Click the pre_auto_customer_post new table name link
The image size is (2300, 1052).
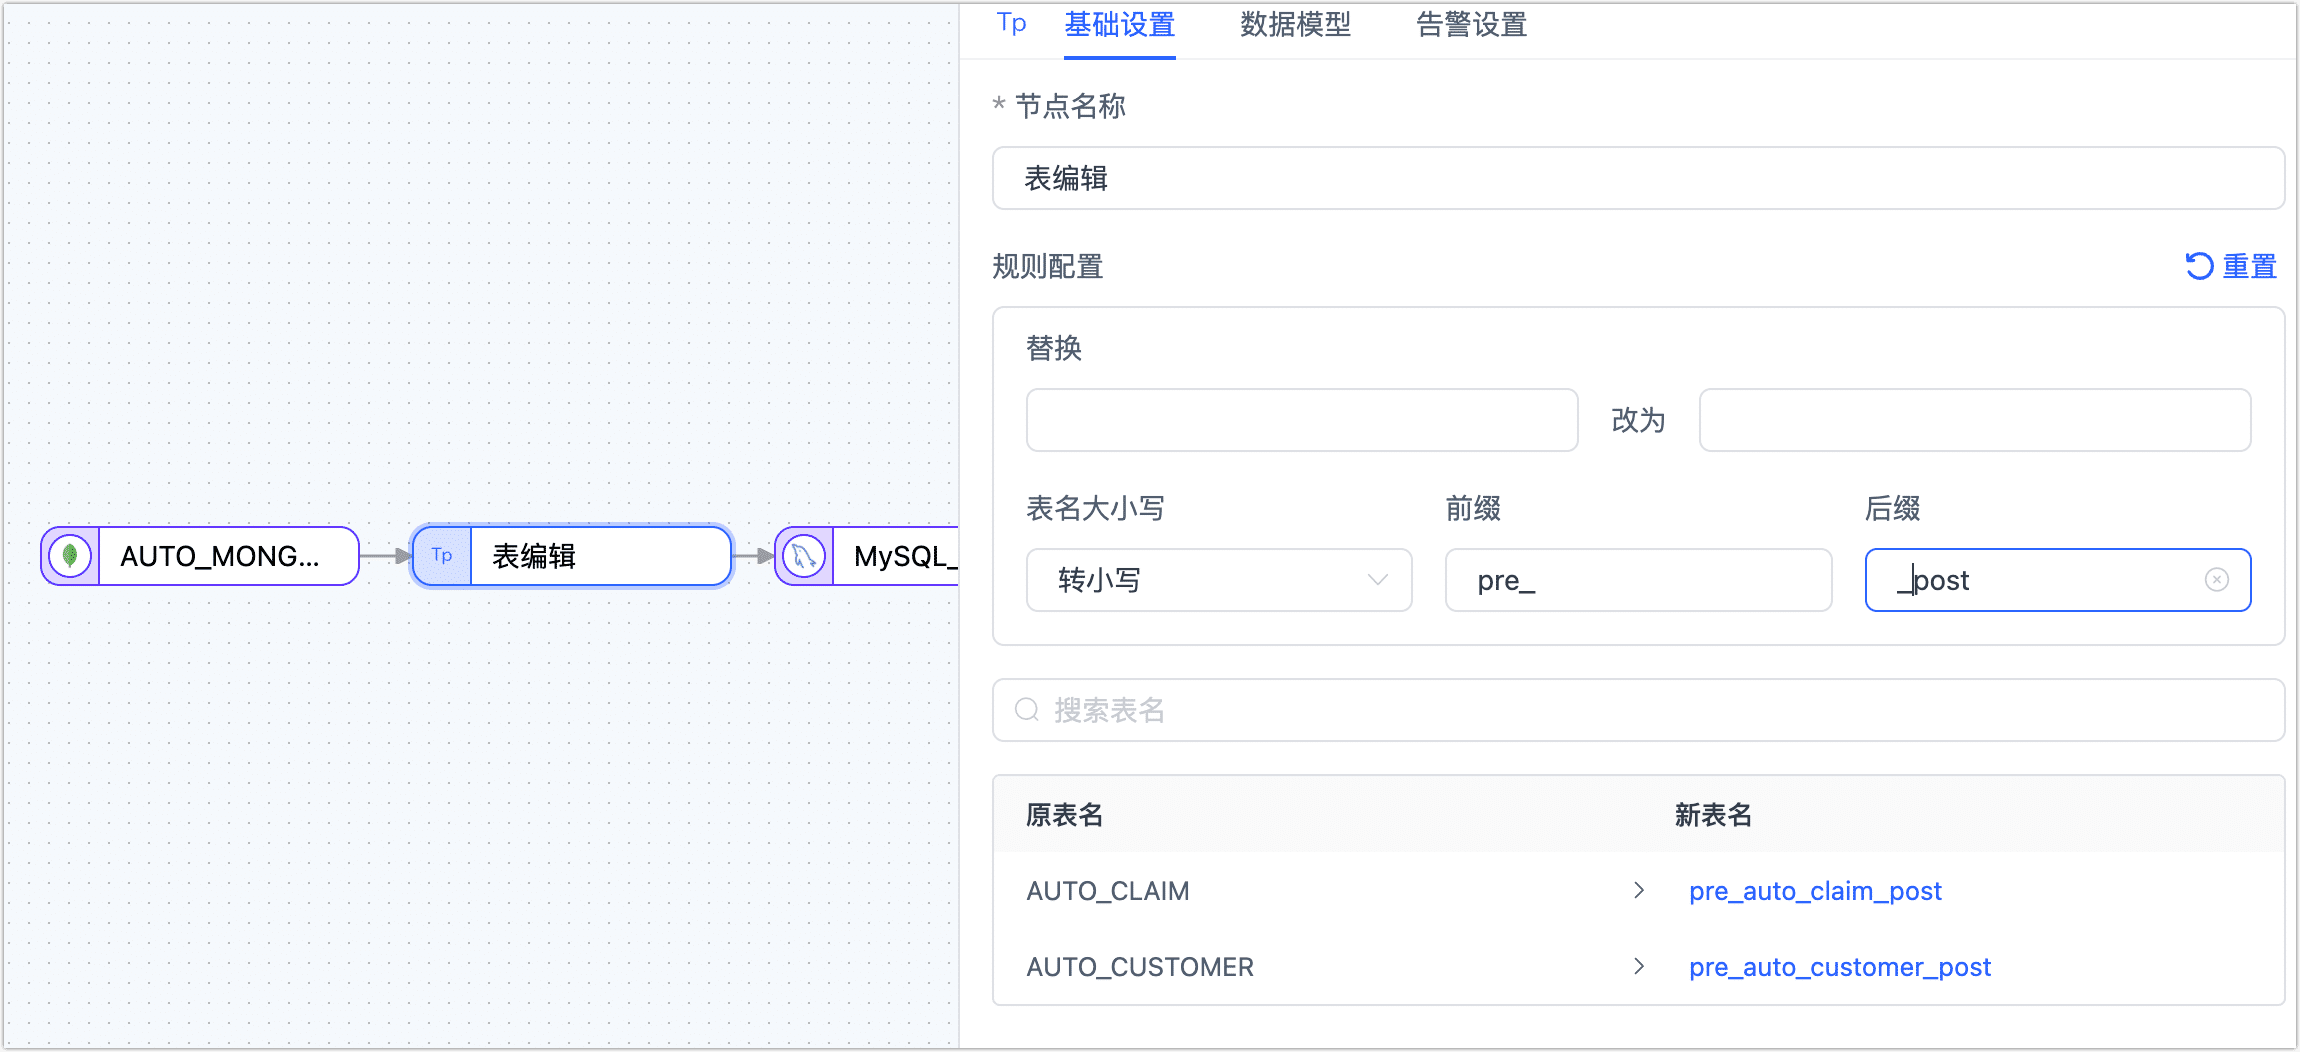(1839, 967)
